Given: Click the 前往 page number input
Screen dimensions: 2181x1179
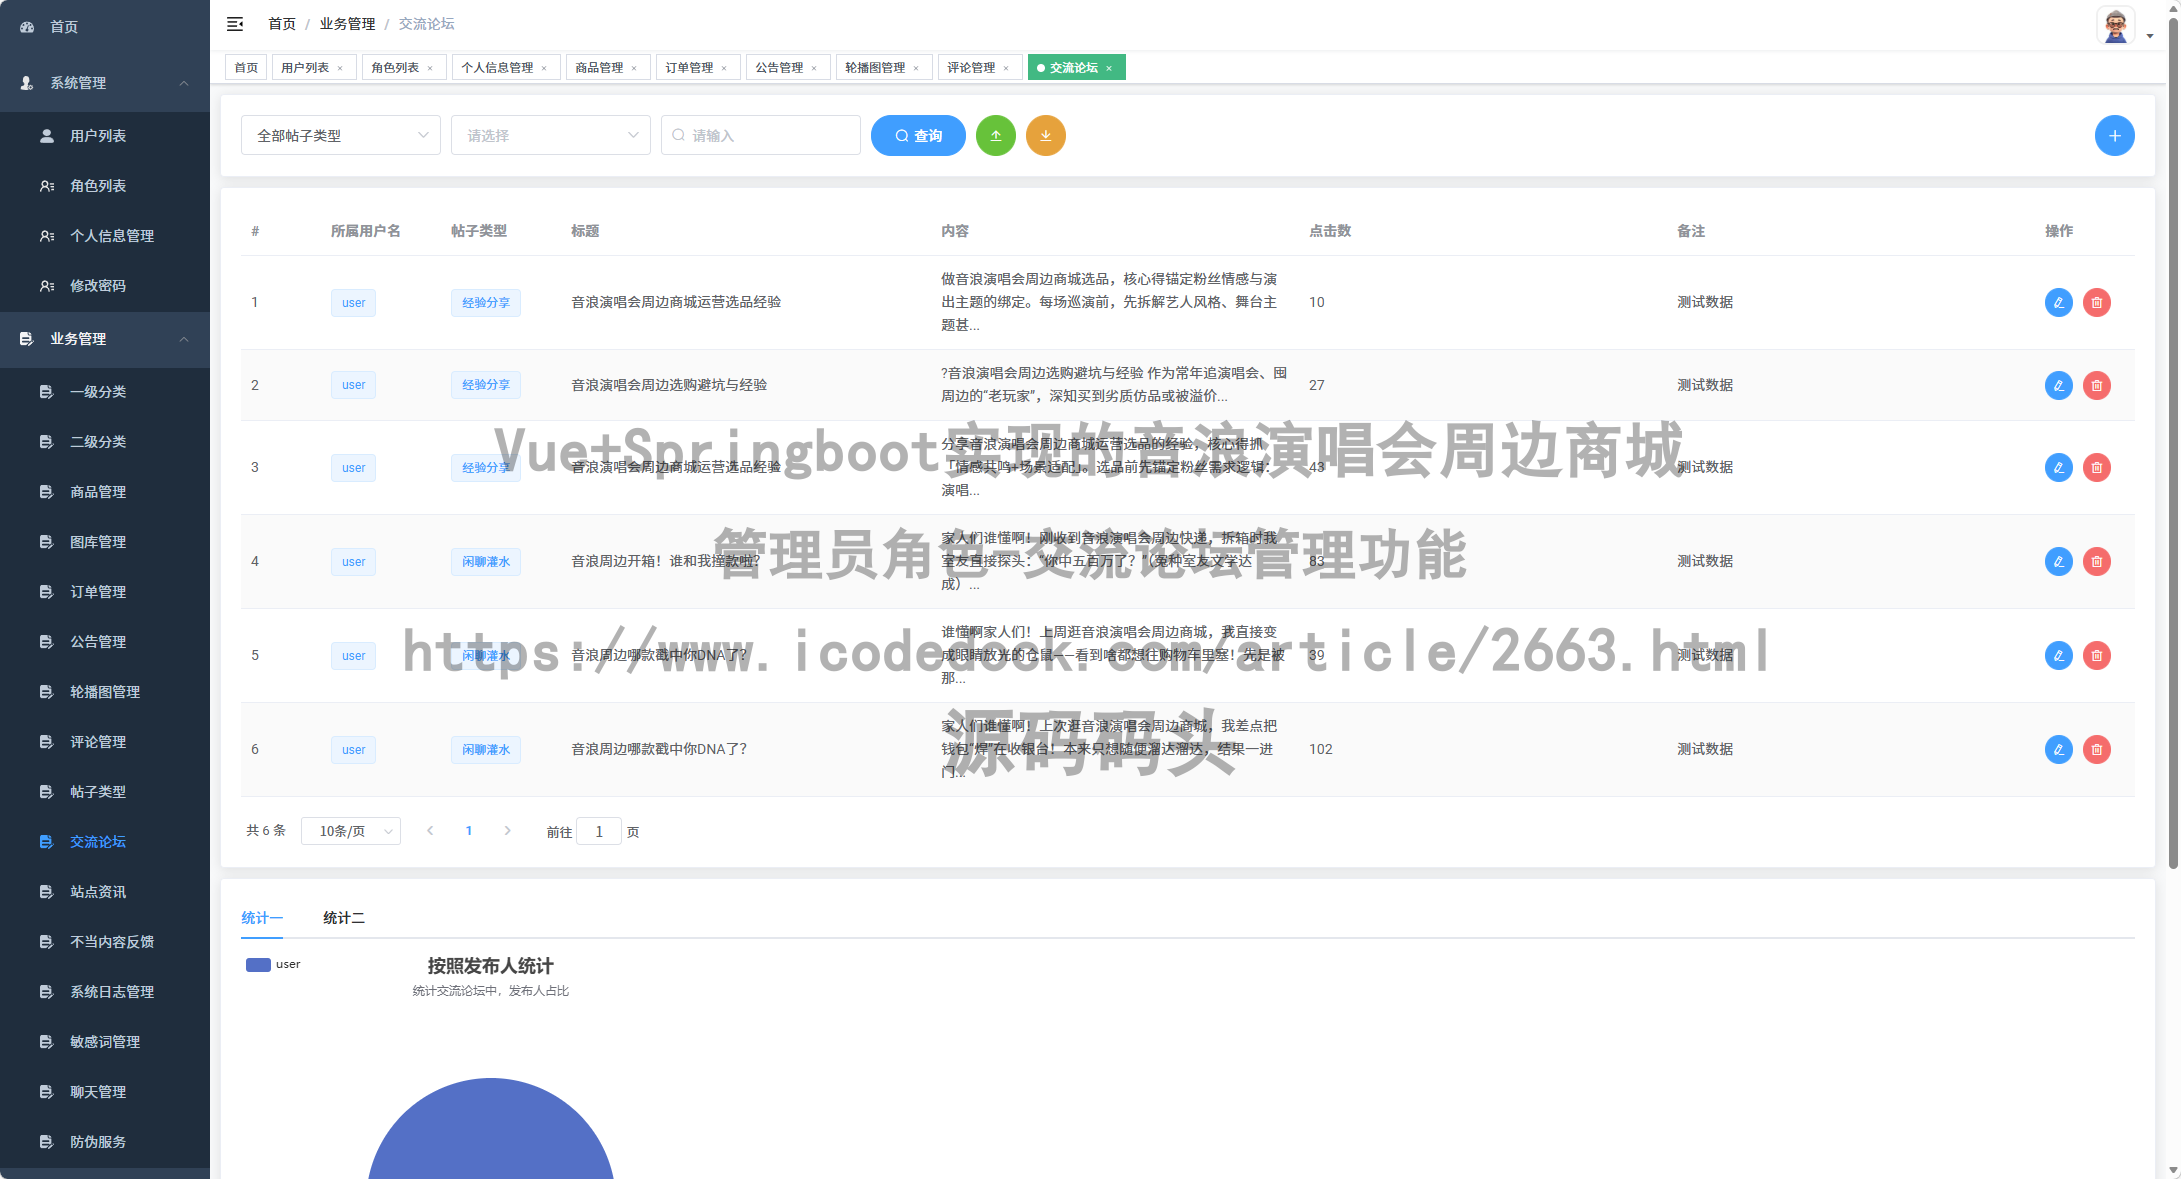Looking at the screenshot, I should (599, 832).
